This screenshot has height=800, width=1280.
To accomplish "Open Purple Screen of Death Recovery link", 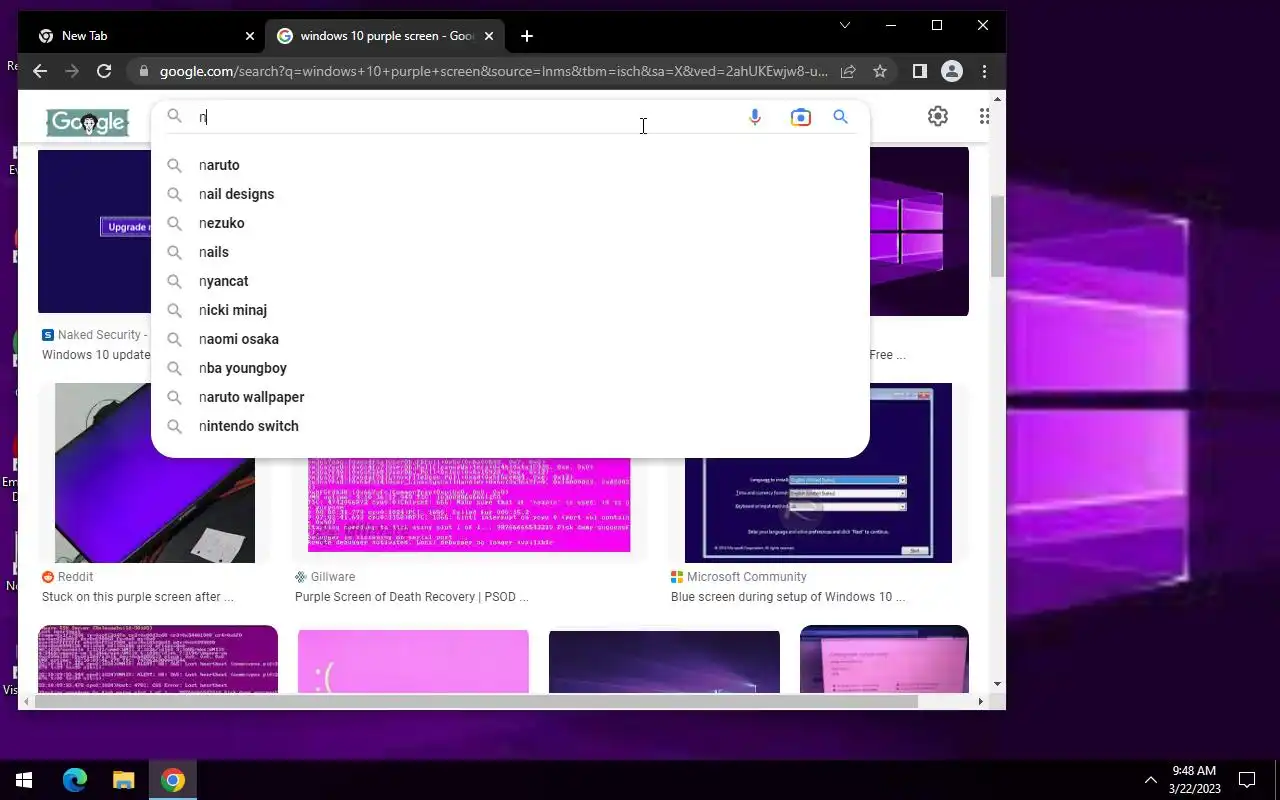I will coord(412,597).
